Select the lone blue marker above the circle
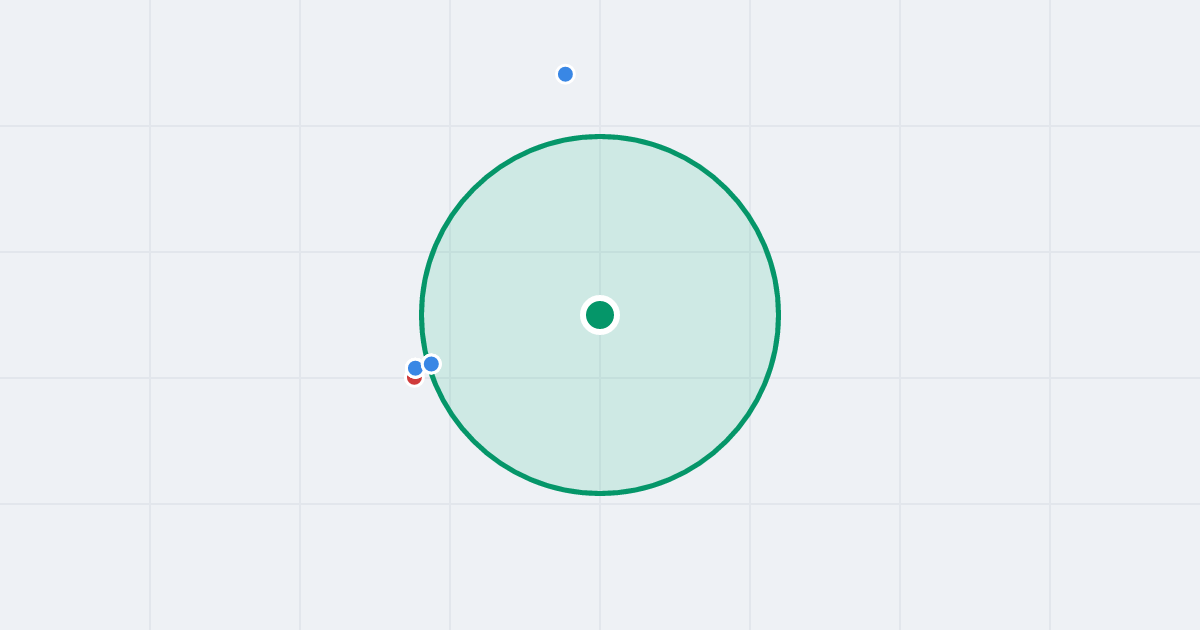 [565, 74]
